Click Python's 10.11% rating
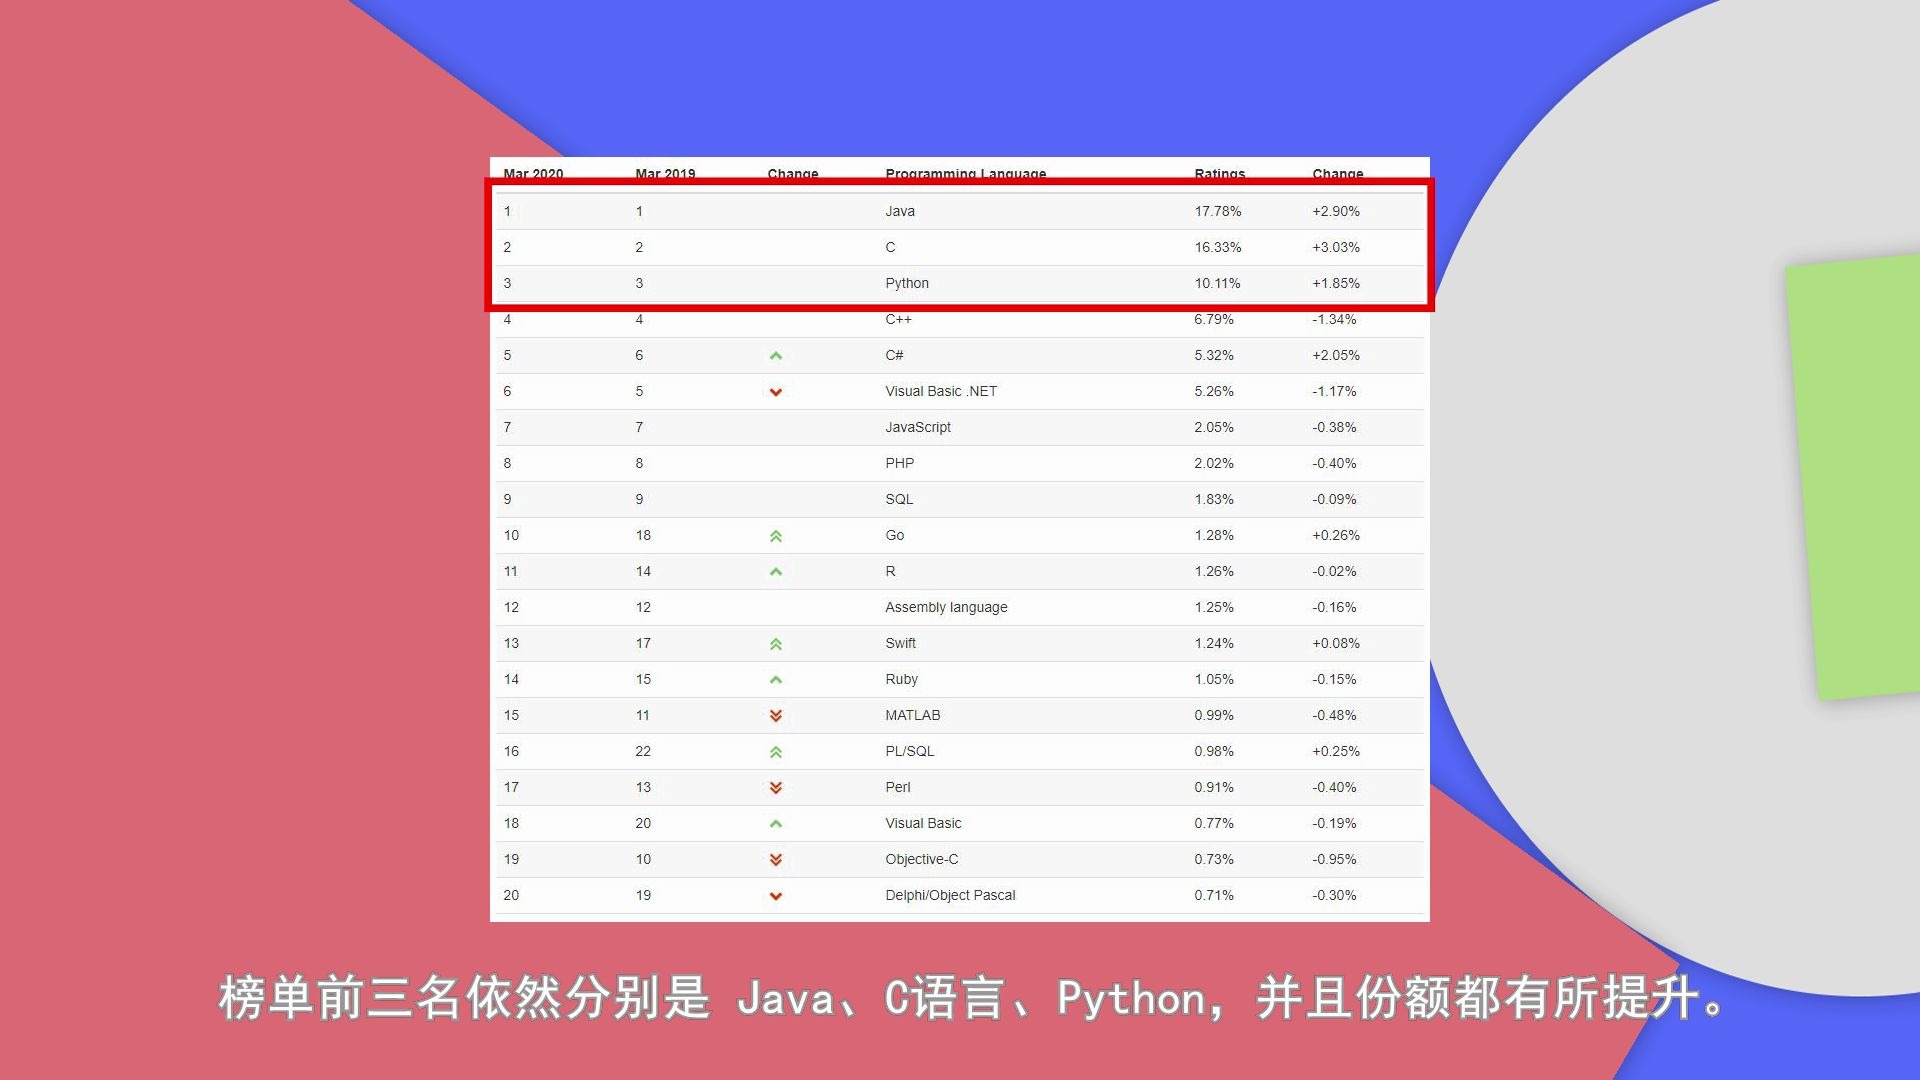 pos(1217,283)
